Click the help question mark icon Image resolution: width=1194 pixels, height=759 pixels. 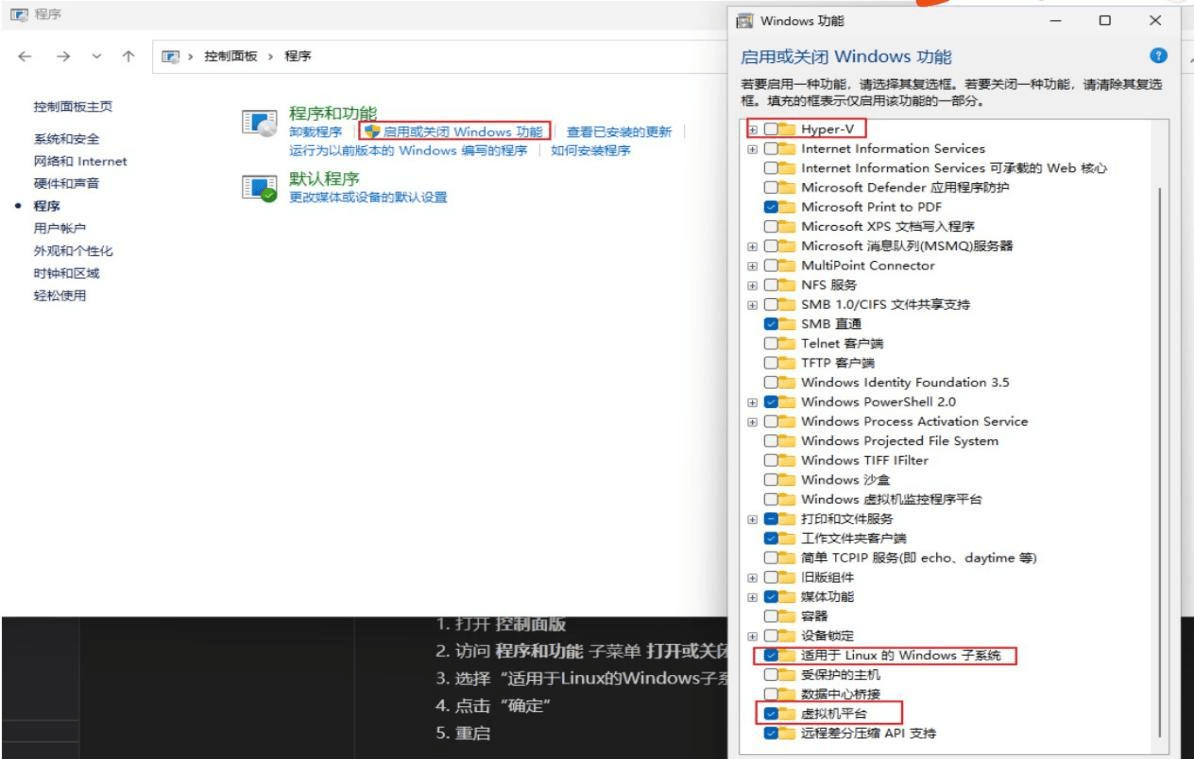pyautogui.click(x=1157, y=56)
